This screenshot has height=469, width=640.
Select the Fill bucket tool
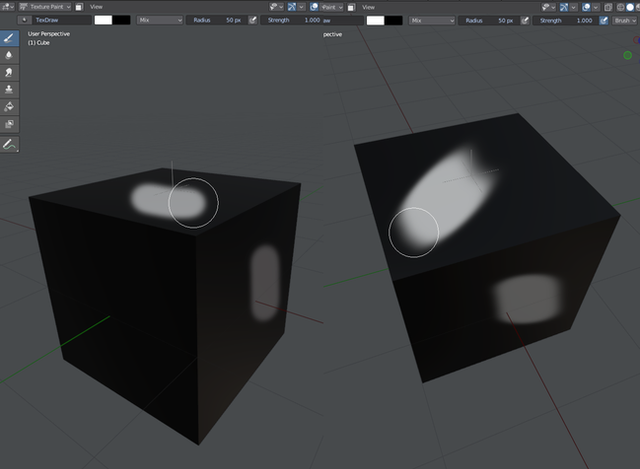[9, 107]
